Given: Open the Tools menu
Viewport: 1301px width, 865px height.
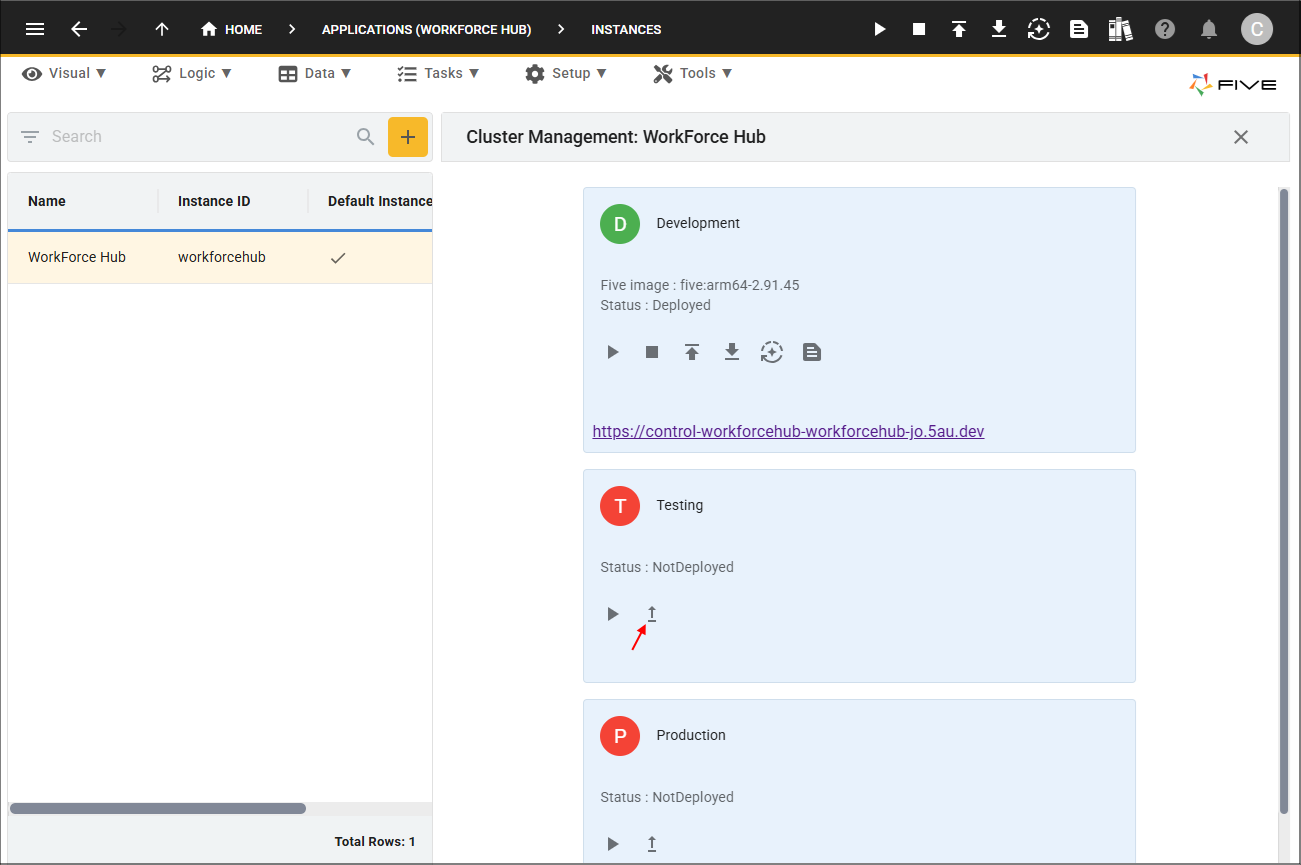Looking at the screenshot, I should [x=693, y=73].
